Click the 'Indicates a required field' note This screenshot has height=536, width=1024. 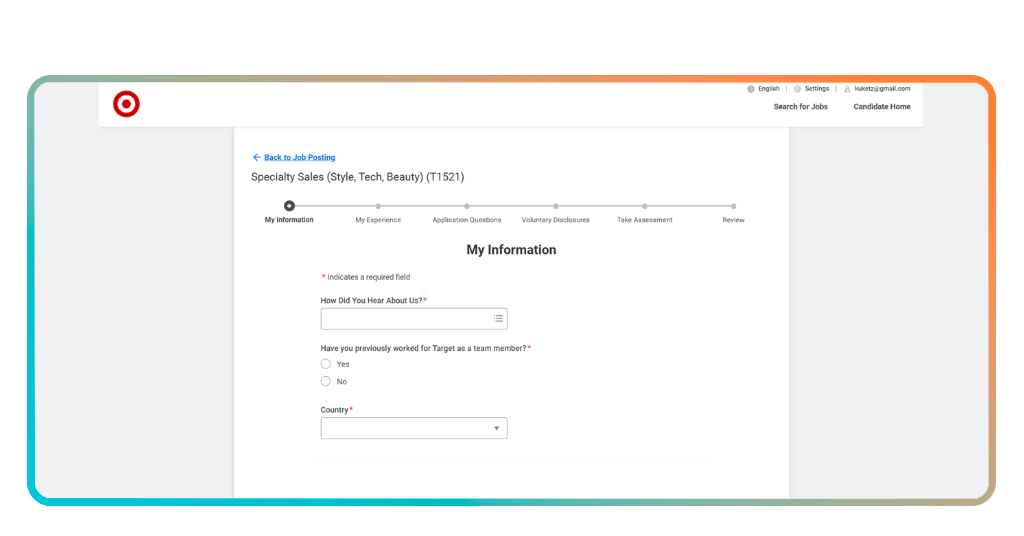point(366,277)
